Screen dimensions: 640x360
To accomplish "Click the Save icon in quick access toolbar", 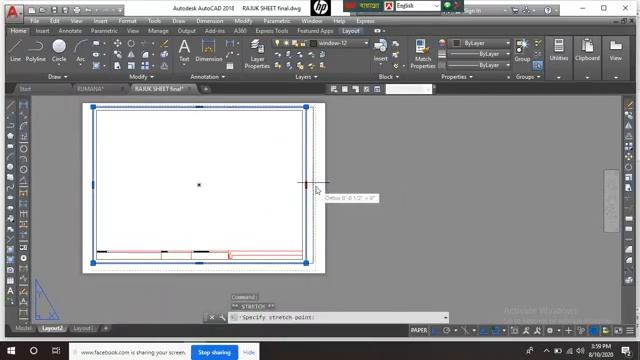I will click(54, 10).
